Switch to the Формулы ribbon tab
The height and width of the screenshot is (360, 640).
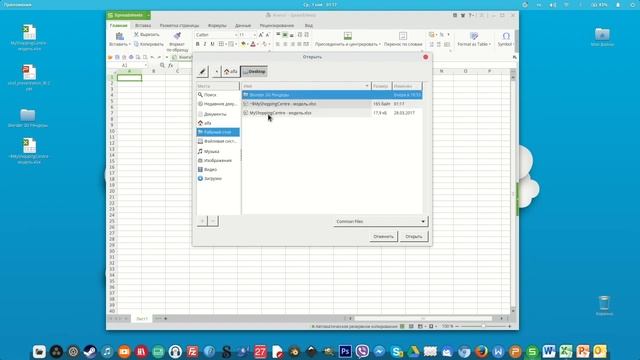pos(217,25)
